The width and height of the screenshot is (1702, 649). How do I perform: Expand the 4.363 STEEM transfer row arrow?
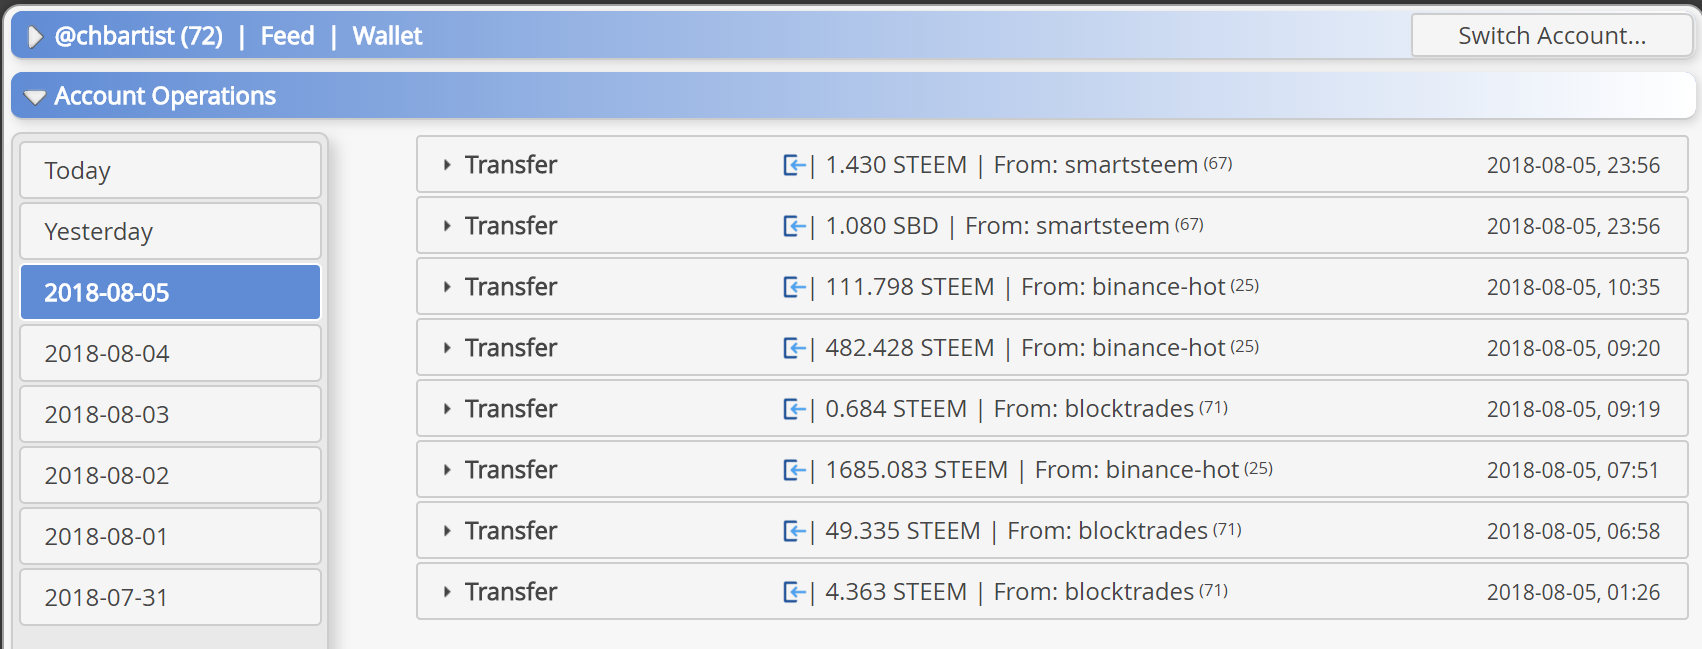click(x=447, y=592)
